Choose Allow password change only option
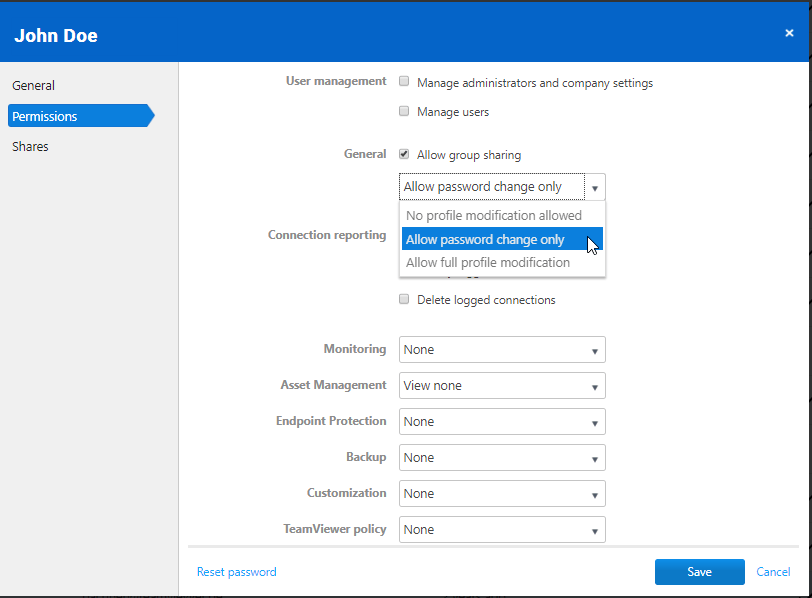 tap(485, 240)
